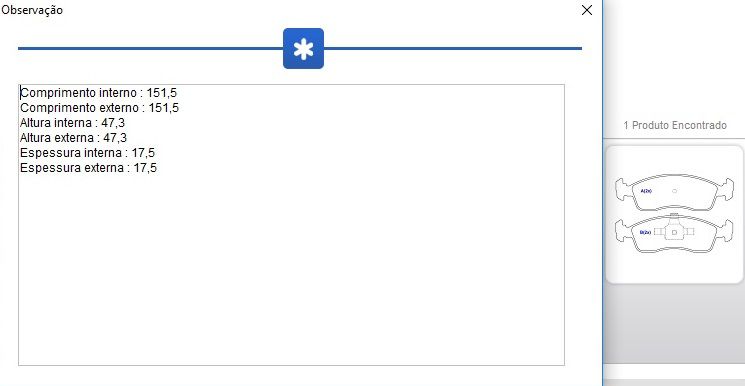Click the '1 Produto Encontrado' label
Screen dimensions: 745x386
point(675,125)
